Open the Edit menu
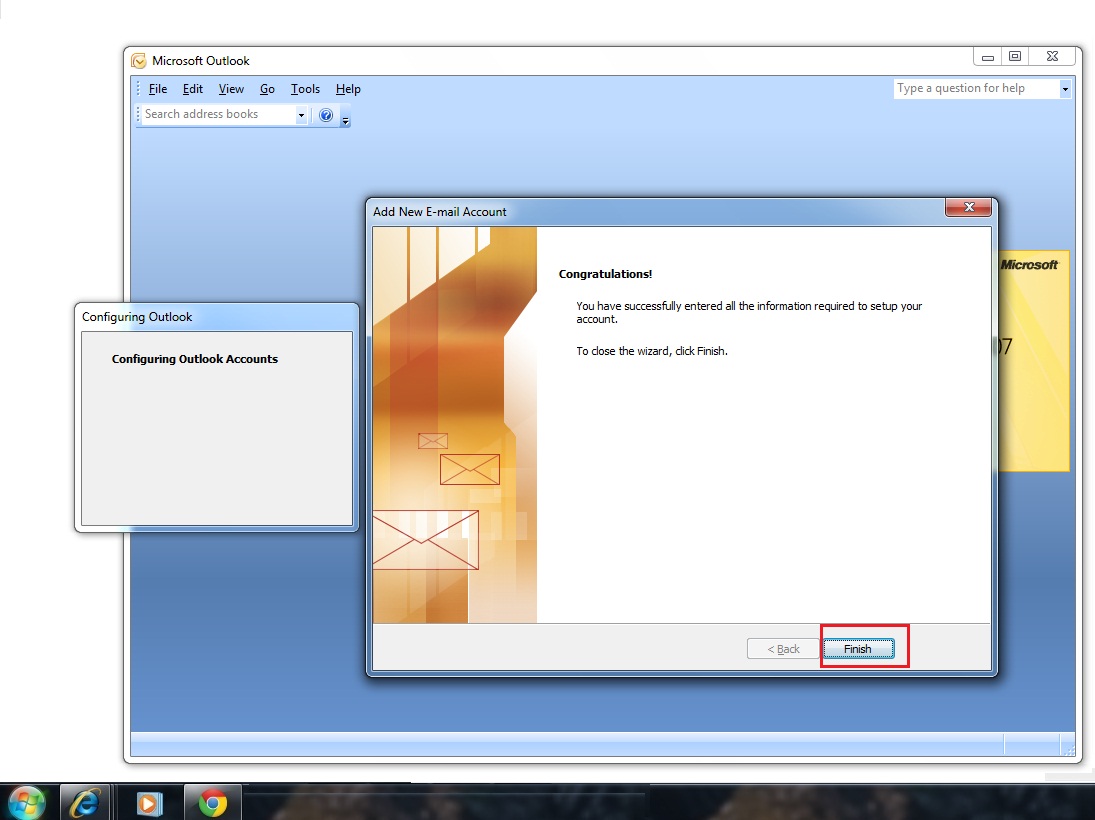 (193, 89)
